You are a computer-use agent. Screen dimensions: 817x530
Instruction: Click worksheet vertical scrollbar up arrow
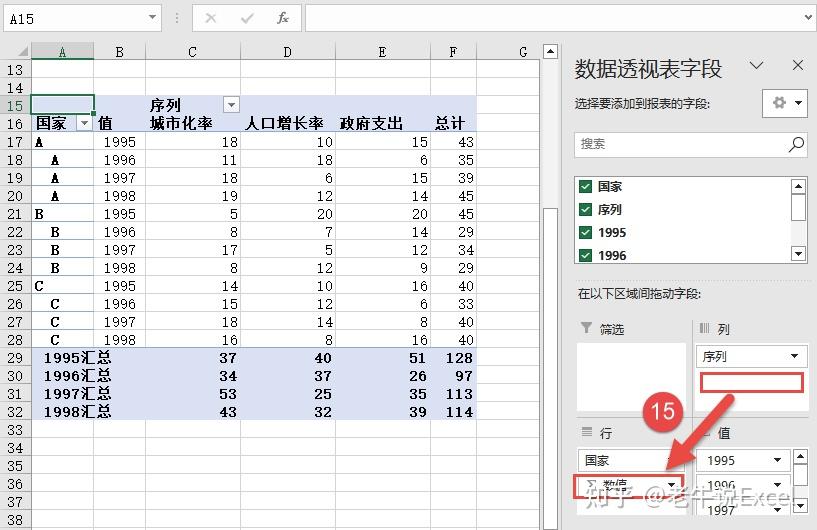550,52
